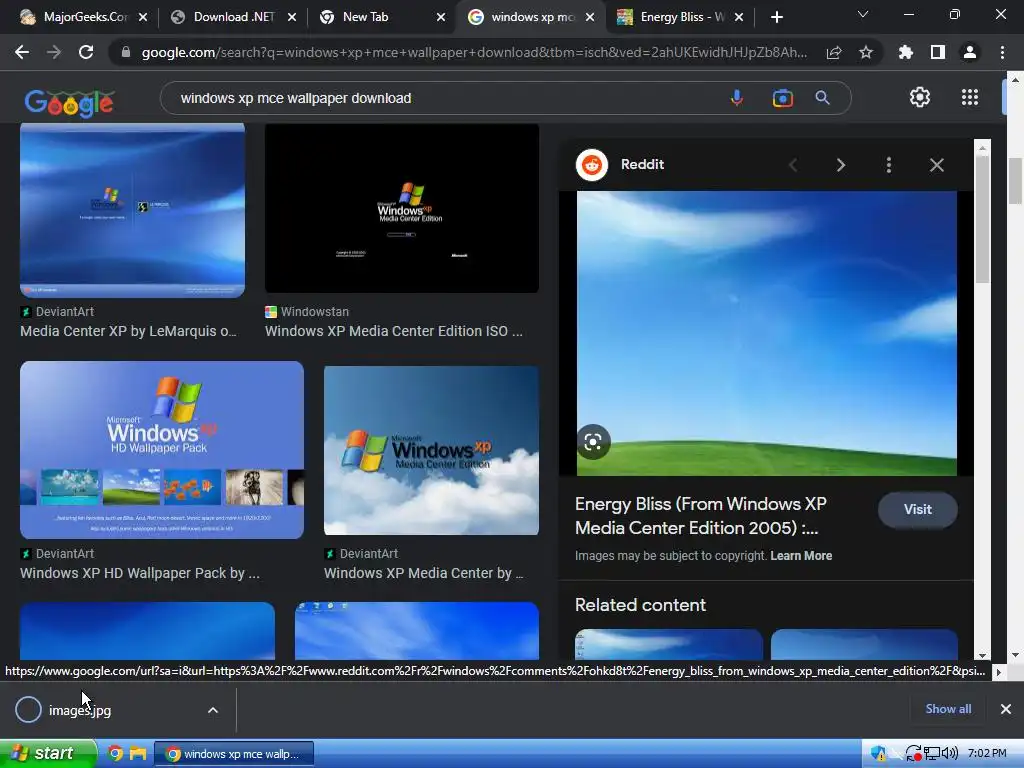Select the Chrome window taskbar button
The width and height of the screenshot is (1024, 768).
(x=234, y=754)
